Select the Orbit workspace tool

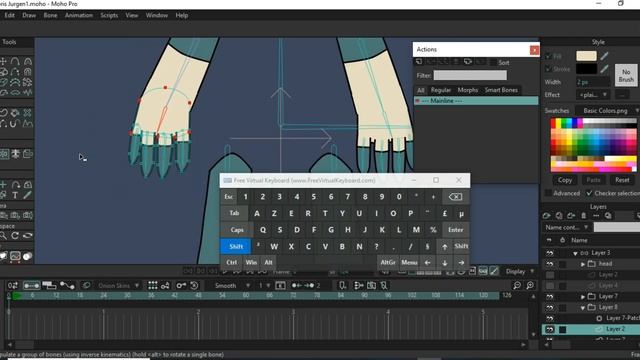(27, 236)
